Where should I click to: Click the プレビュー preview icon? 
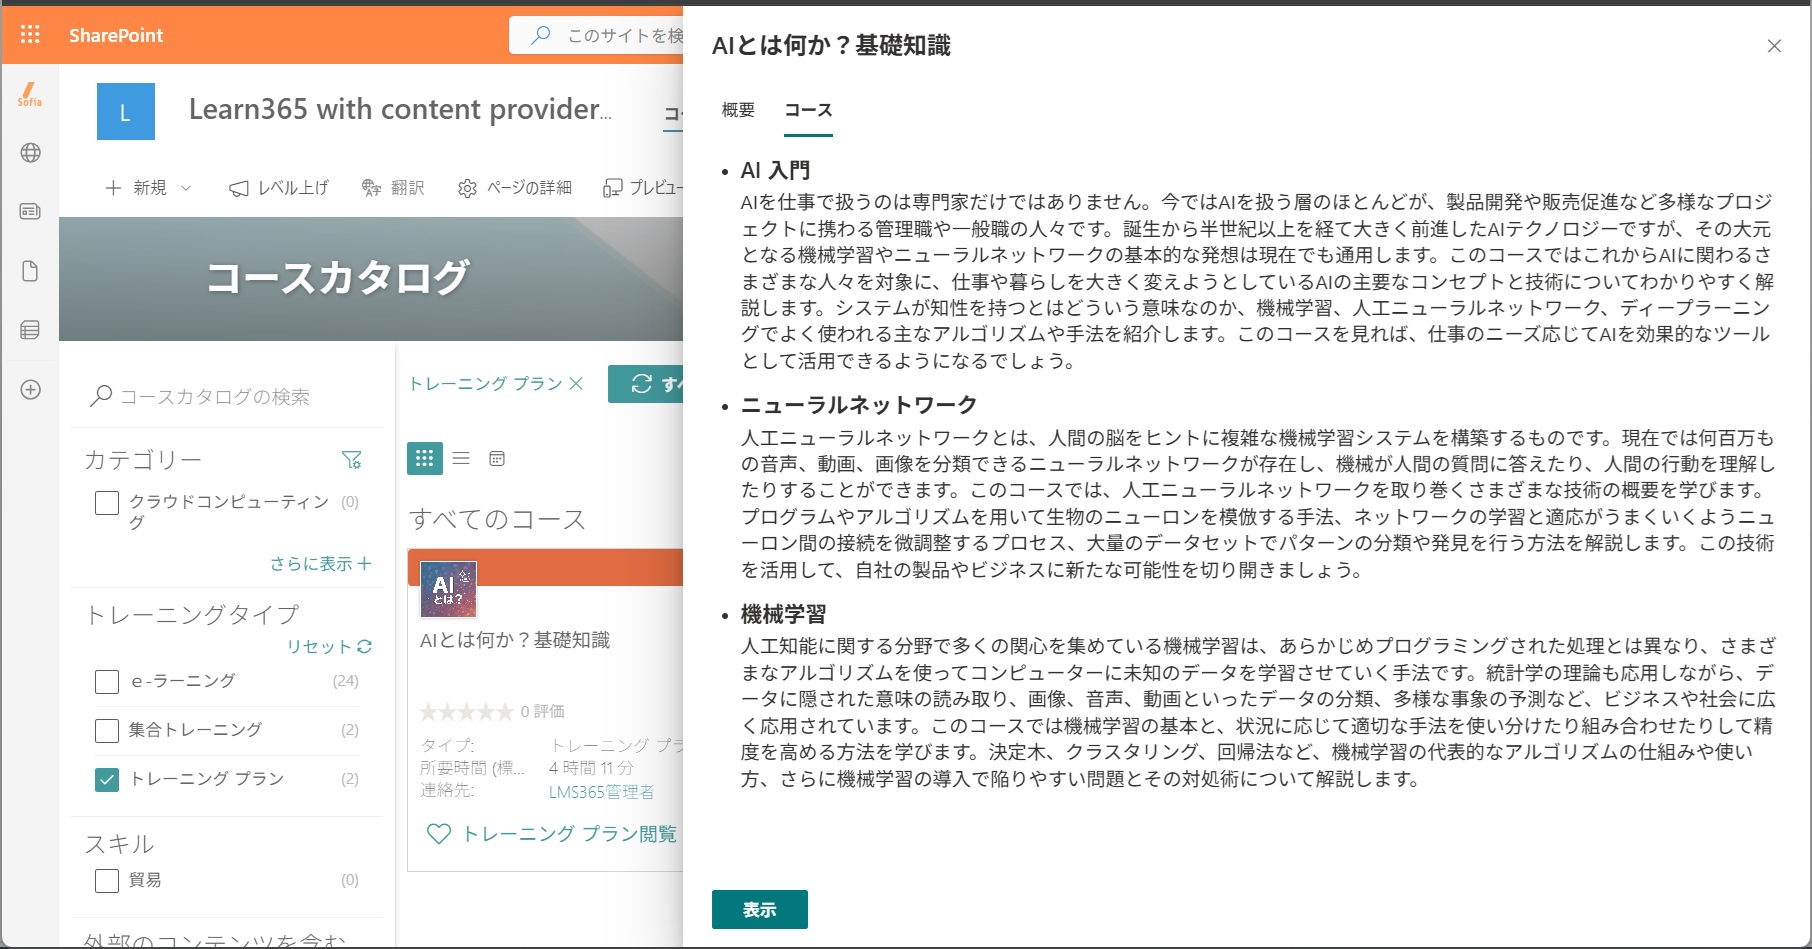tap(612, 188)
